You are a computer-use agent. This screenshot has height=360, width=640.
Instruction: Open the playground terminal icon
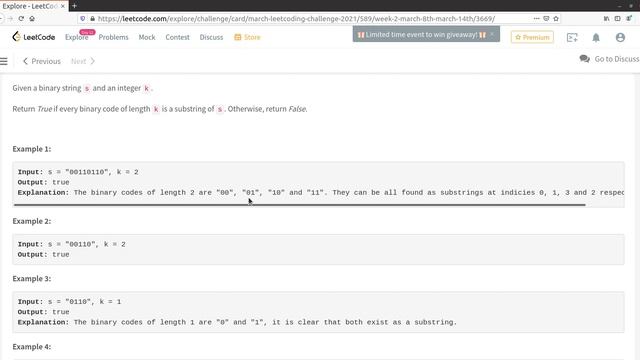(x=572, y=38)
